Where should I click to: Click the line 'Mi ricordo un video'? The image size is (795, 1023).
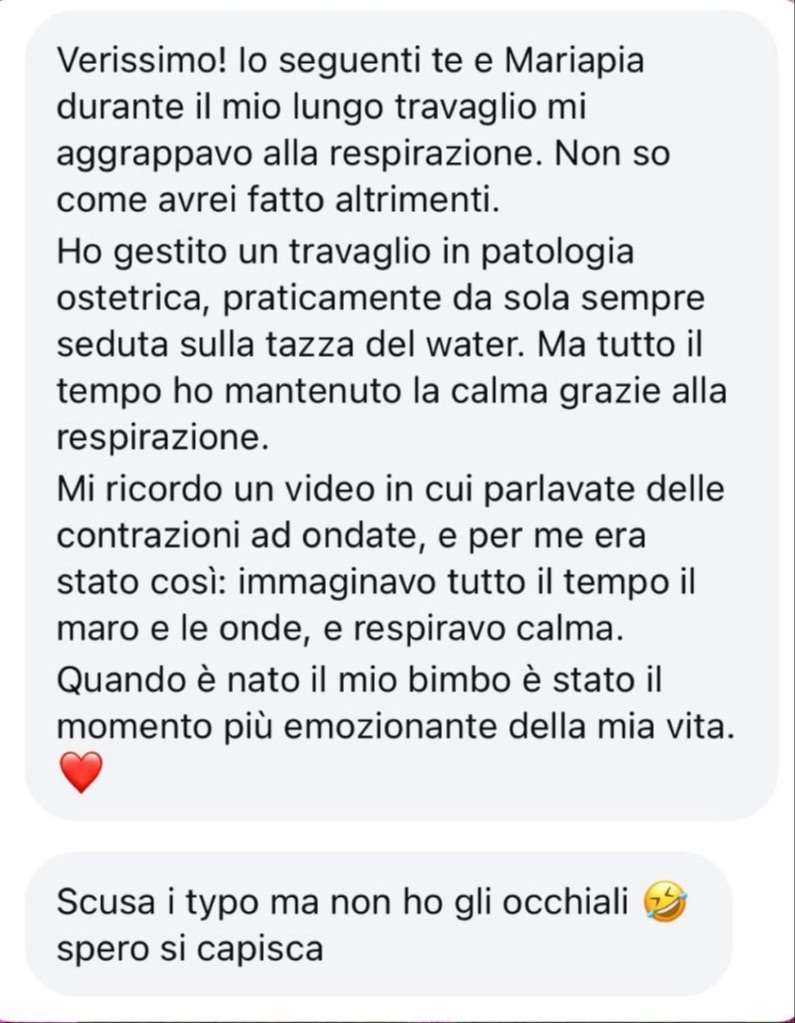390,488
